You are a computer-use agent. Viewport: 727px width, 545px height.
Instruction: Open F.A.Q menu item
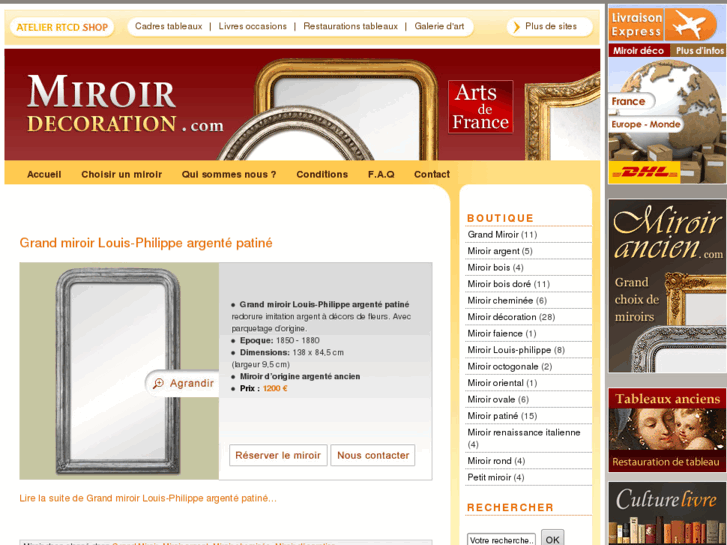381,174
